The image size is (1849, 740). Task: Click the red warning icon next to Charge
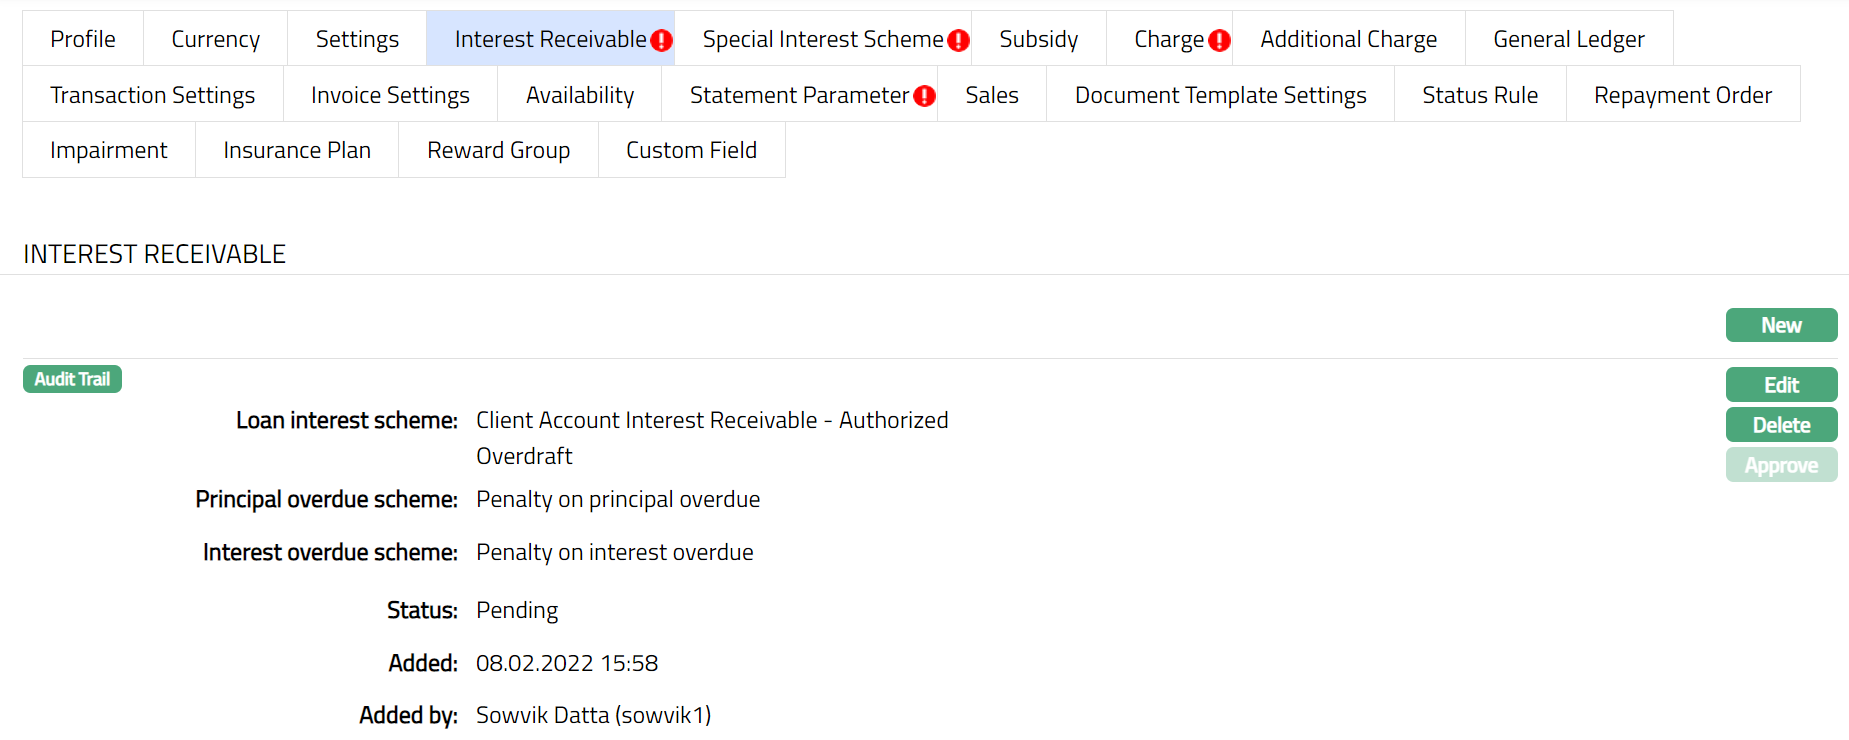click(1219, 40)
